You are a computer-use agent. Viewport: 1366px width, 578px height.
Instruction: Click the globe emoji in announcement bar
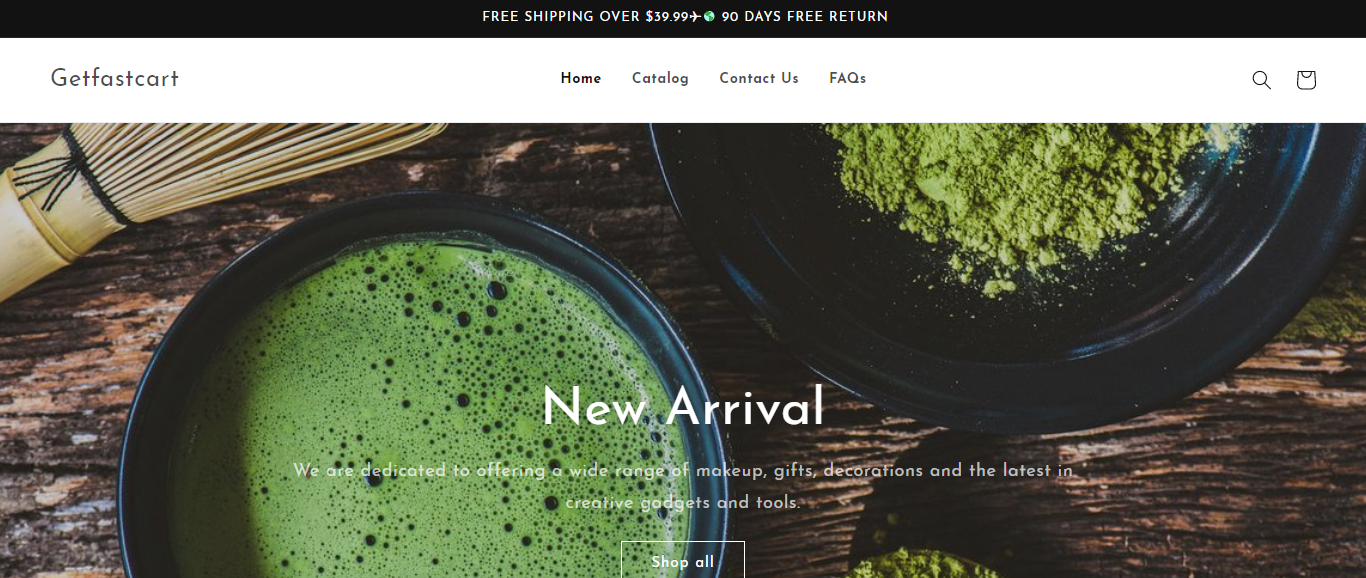709,17
